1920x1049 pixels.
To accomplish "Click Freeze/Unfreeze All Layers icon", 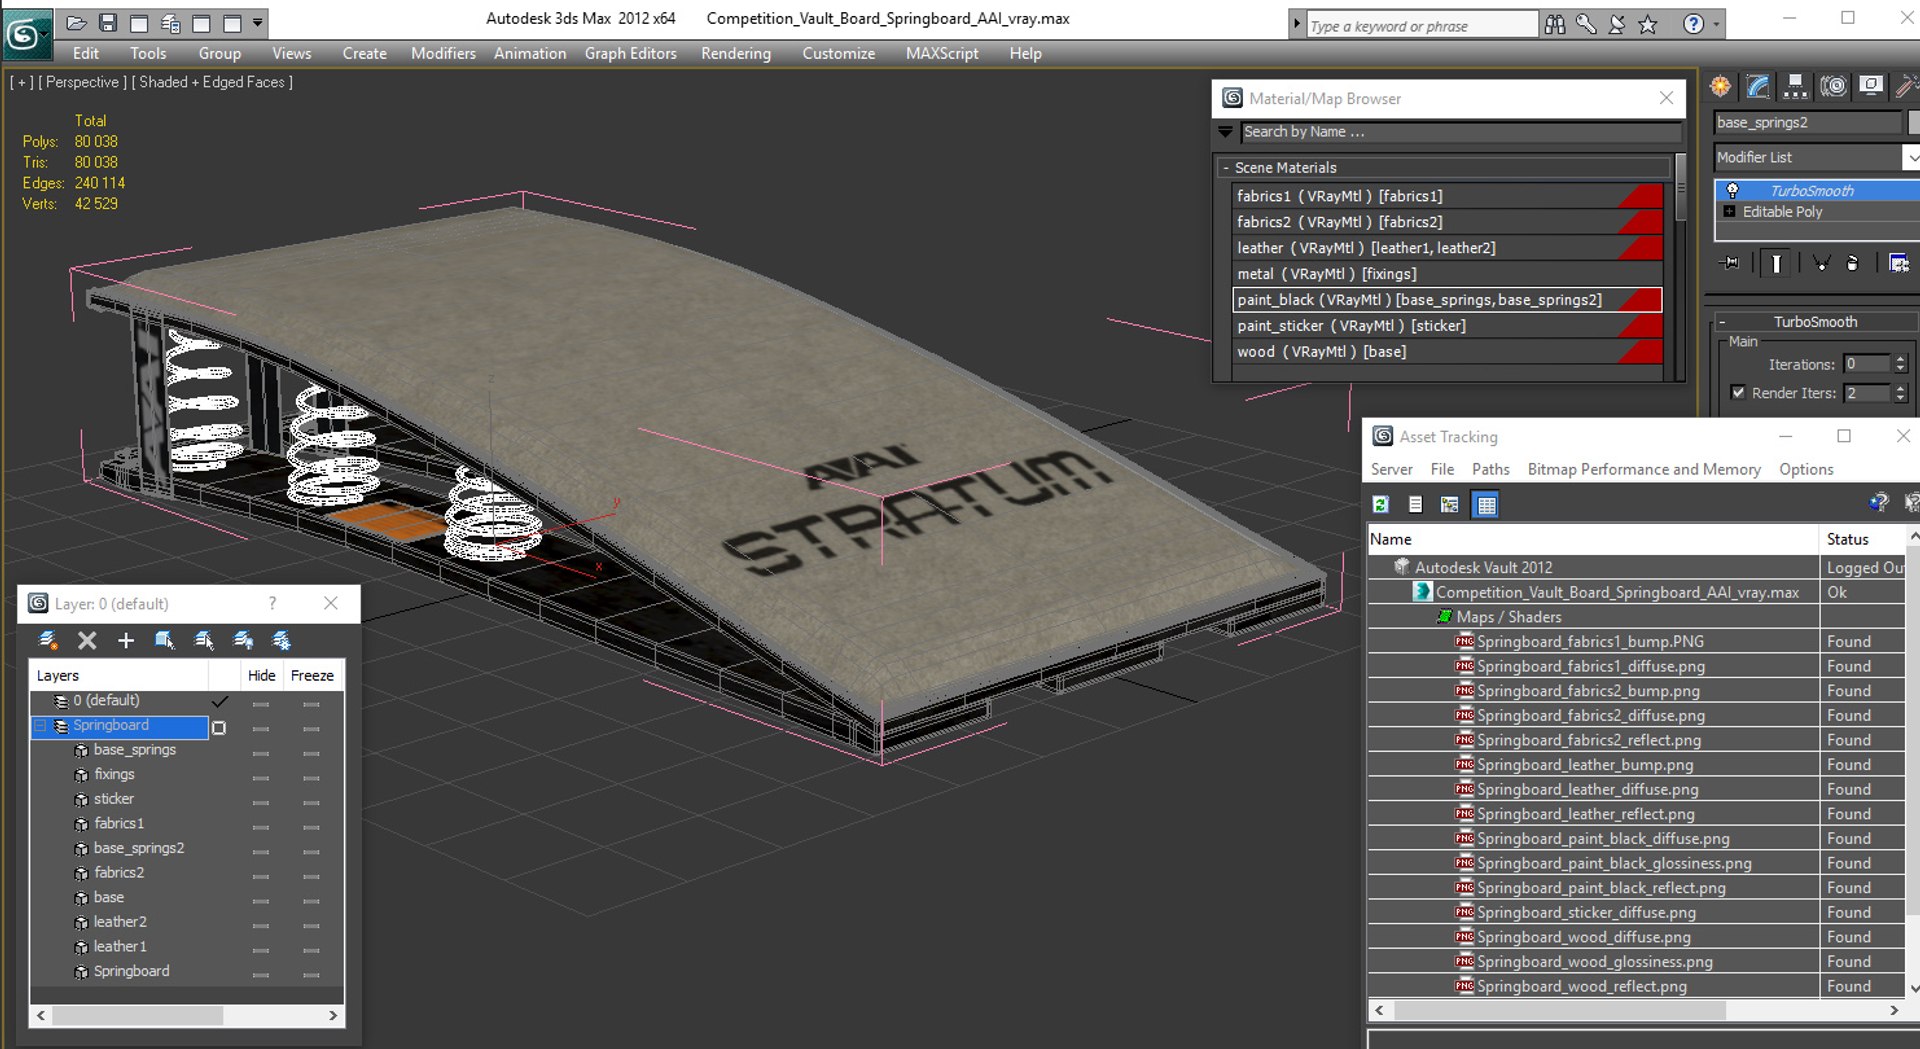I will pos(282,640).
